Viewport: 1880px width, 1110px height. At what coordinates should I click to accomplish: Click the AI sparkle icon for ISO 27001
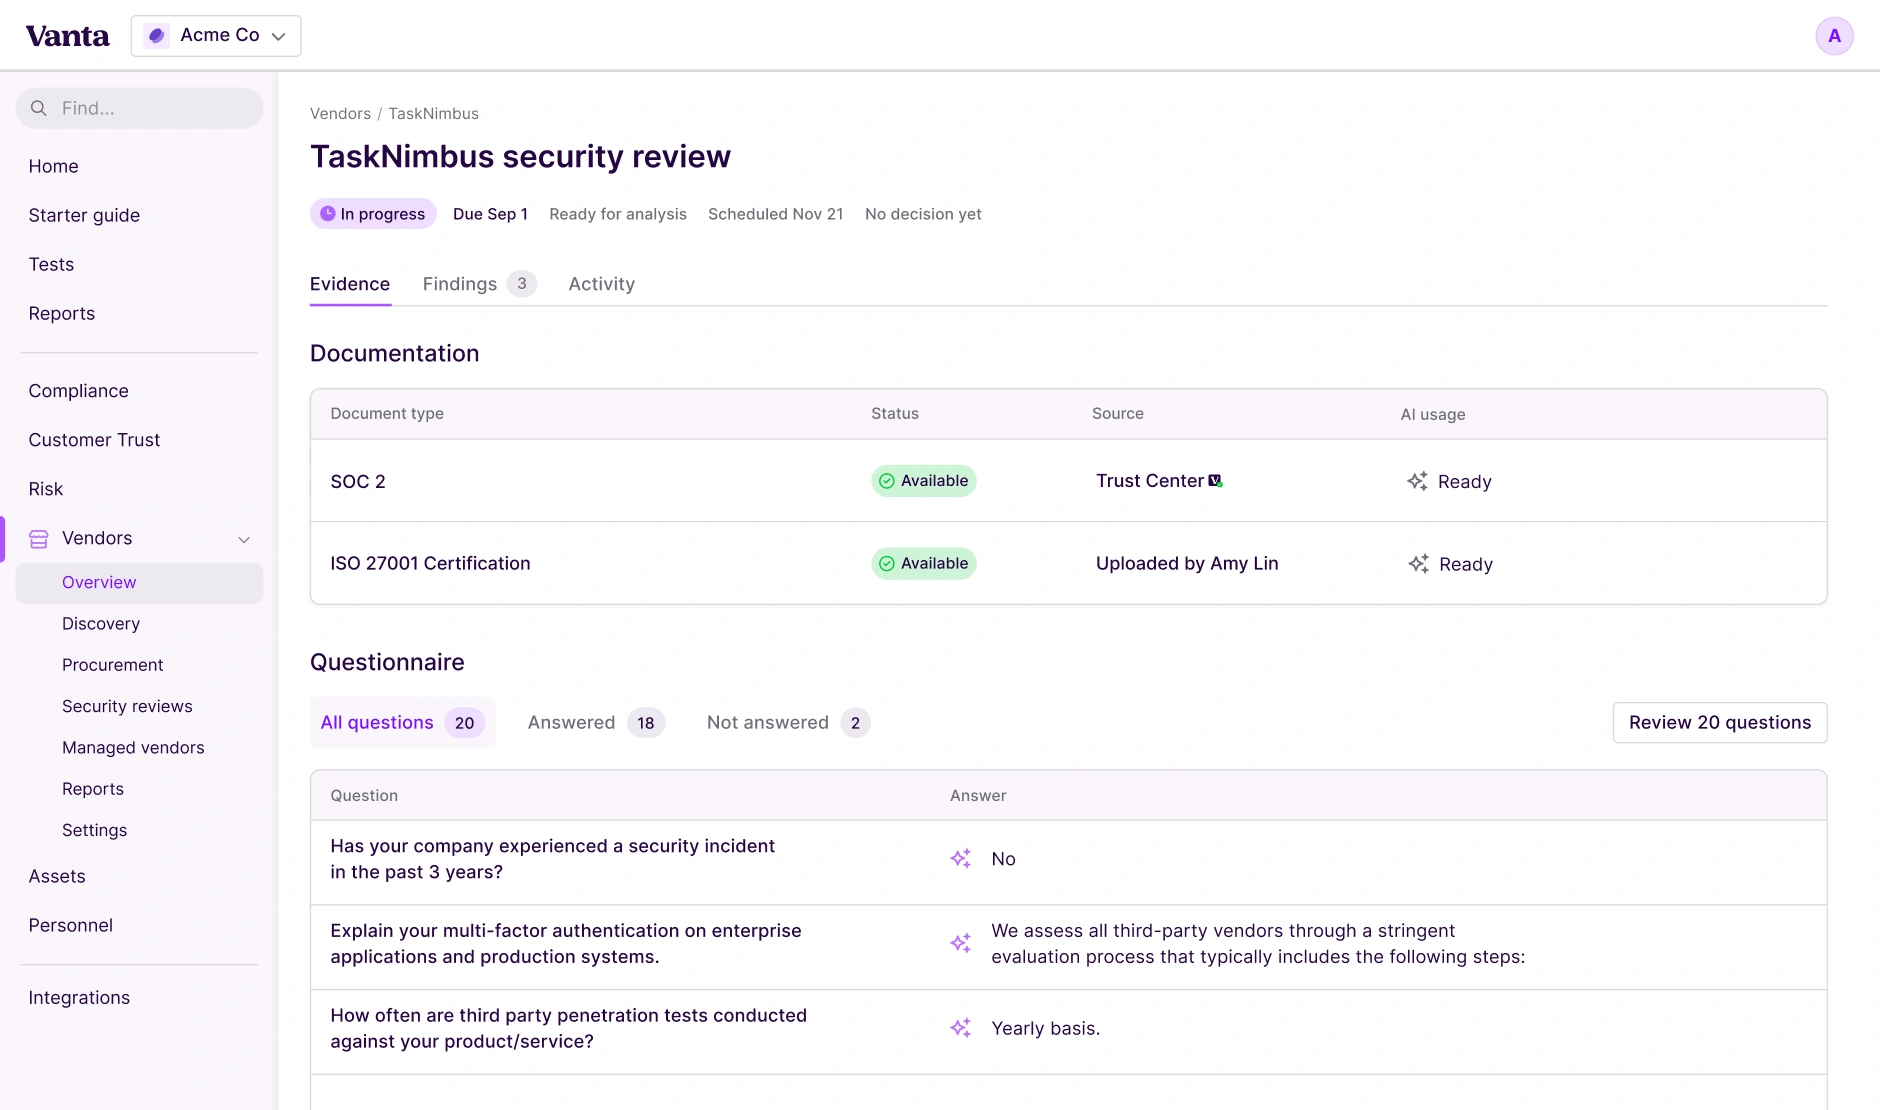click(x=1418, y=564)
